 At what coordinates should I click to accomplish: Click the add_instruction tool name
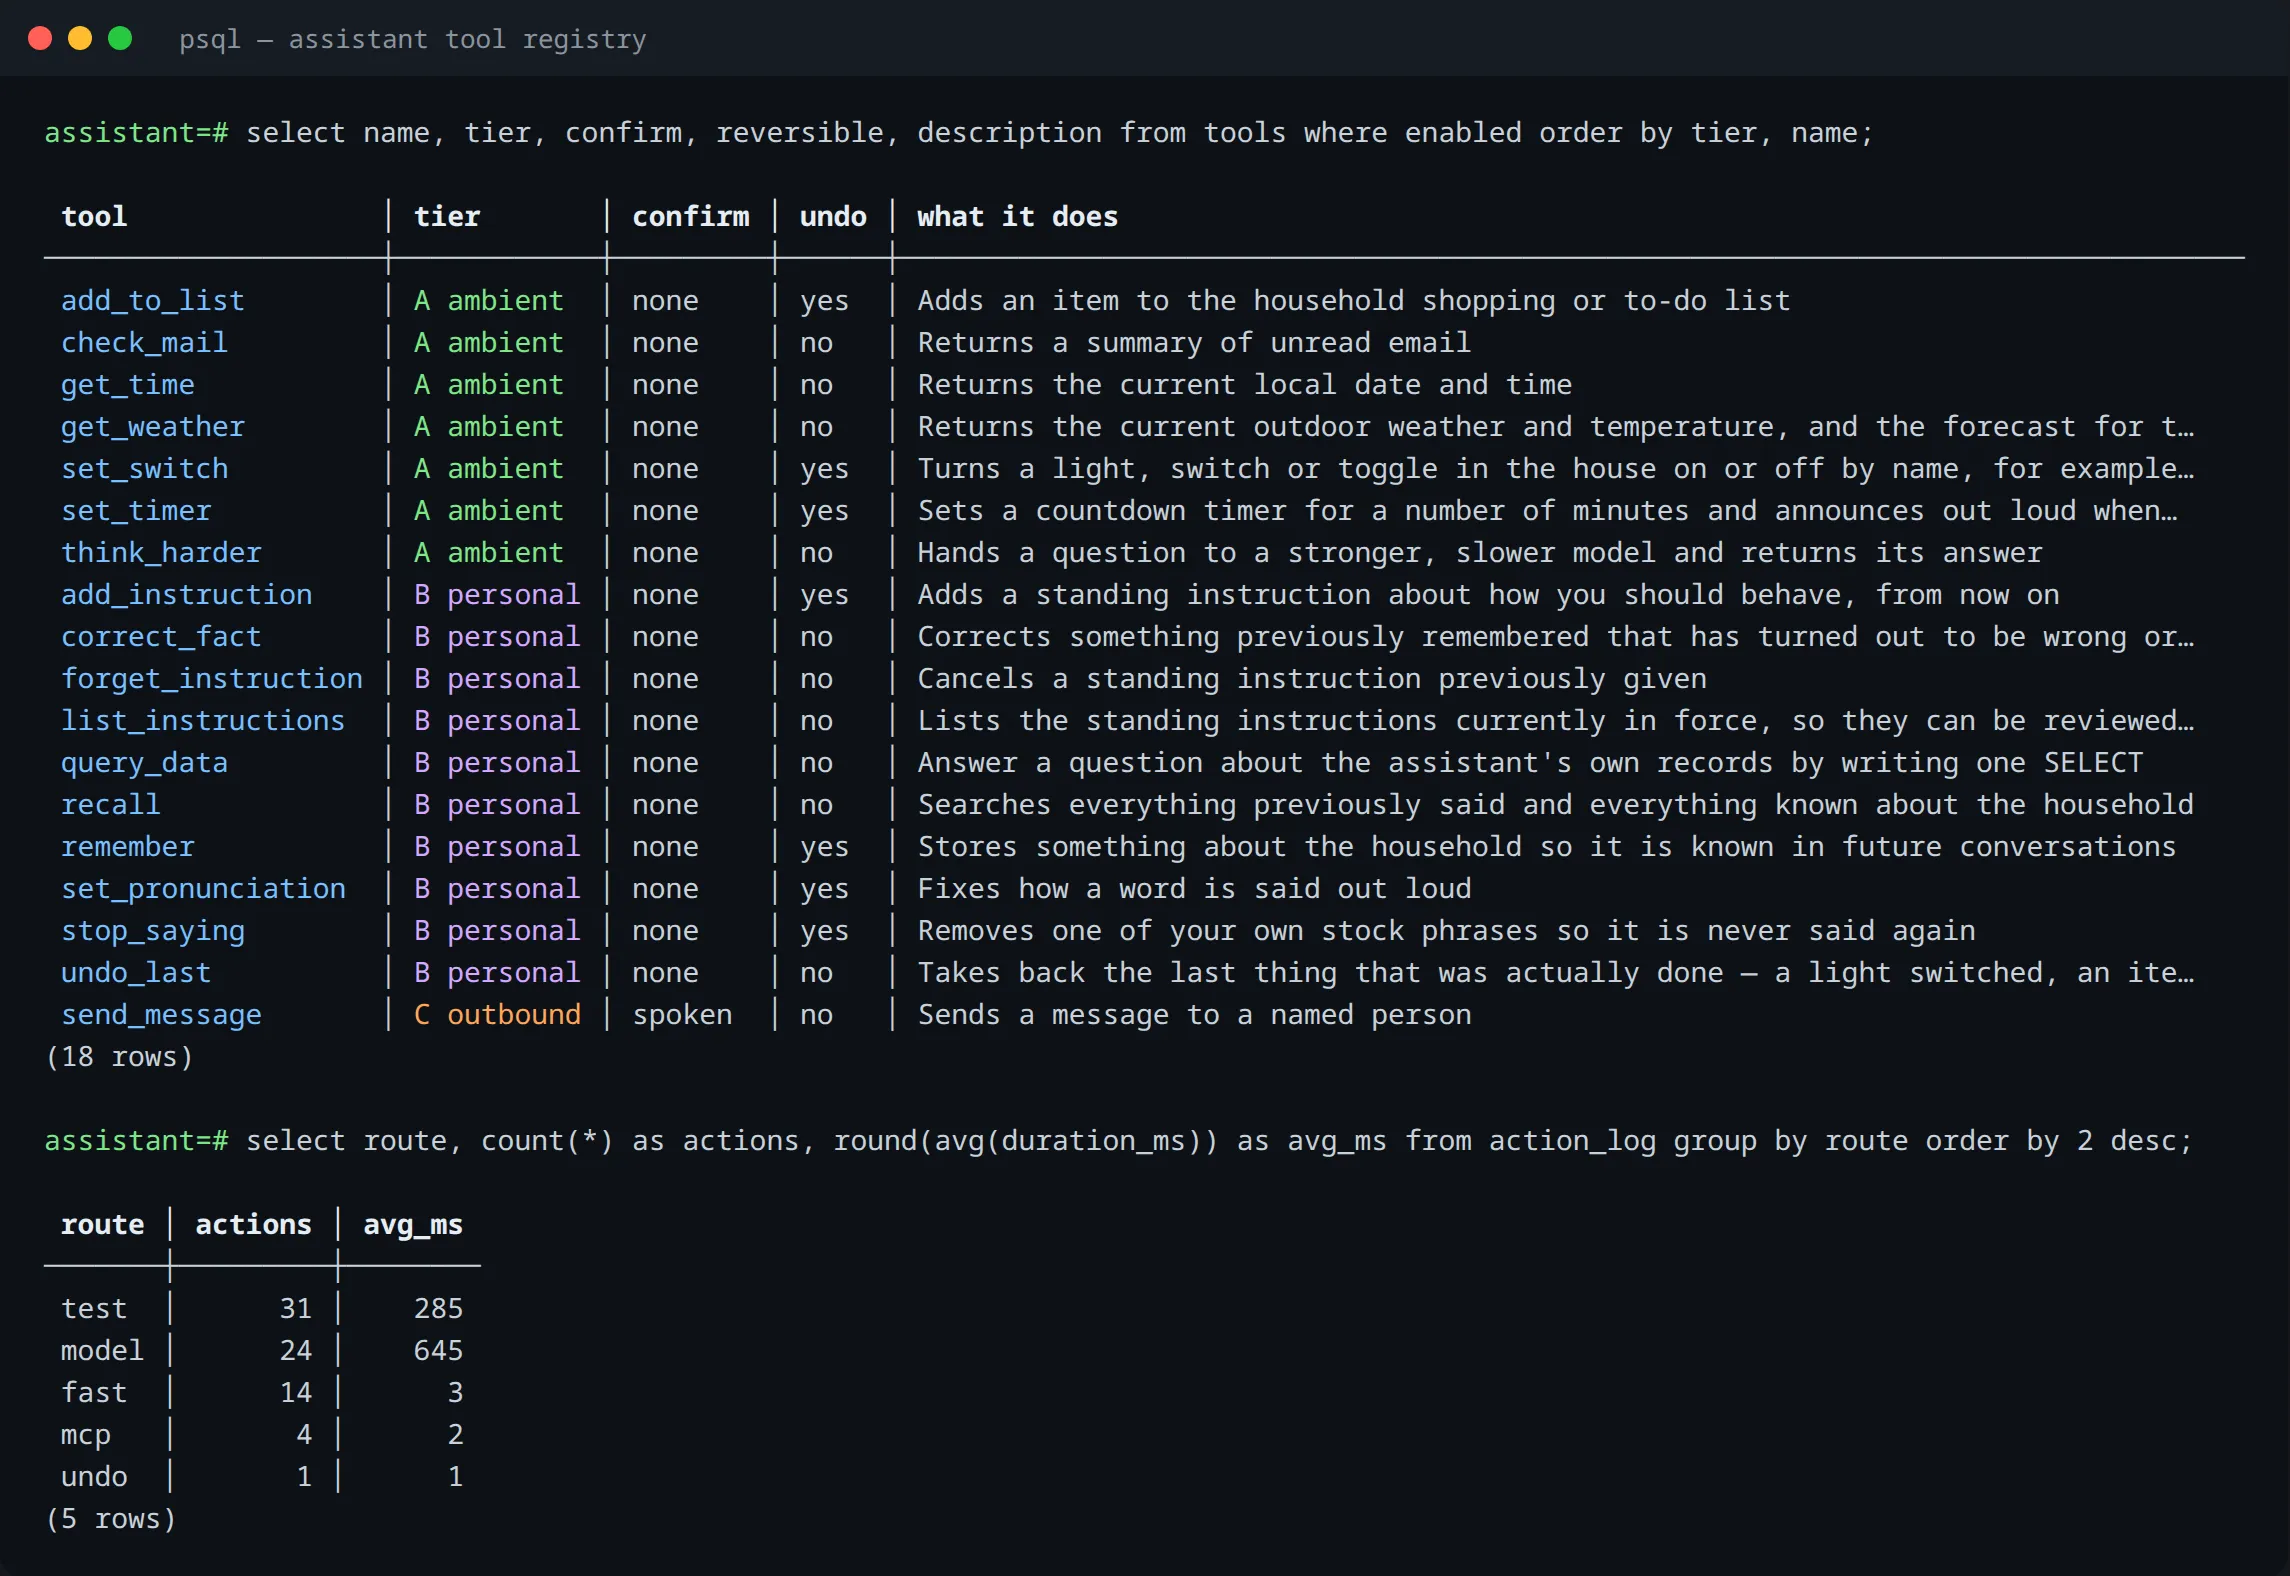click(x=186, y=595)
